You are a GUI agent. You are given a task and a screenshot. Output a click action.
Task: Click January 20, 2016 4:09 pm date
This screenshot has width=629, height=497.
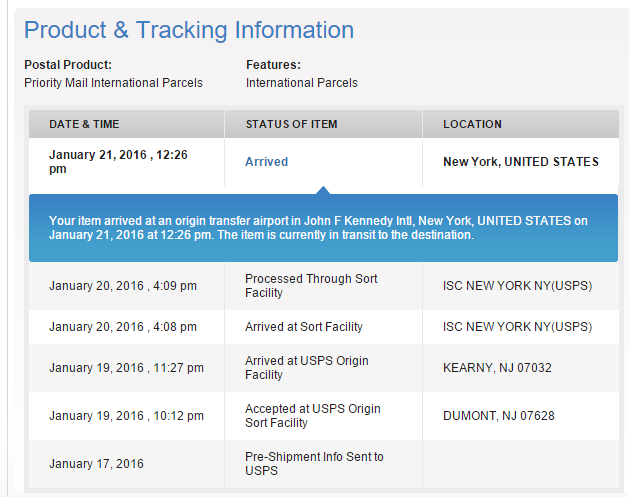(x=123, y=286)
